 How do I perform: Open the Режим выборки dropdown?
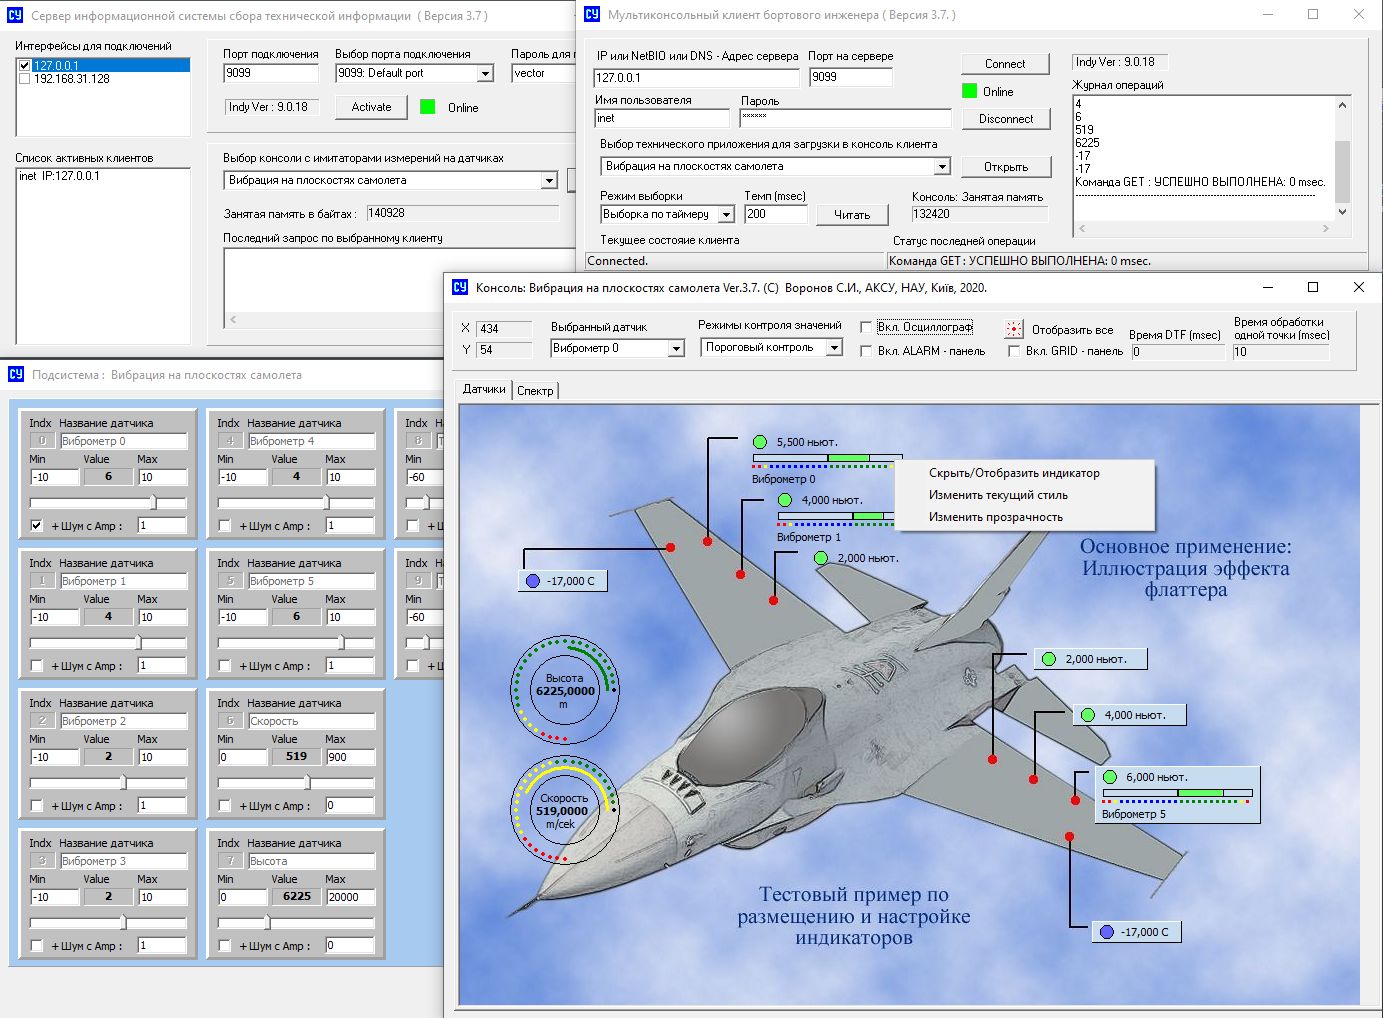726,215
